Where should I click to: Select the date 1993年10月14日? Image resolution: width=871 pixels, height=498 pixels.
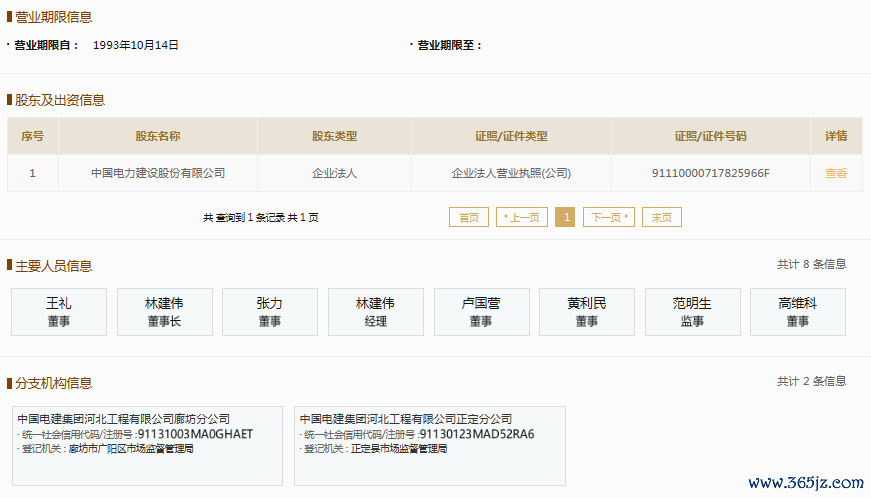point(136,45)
